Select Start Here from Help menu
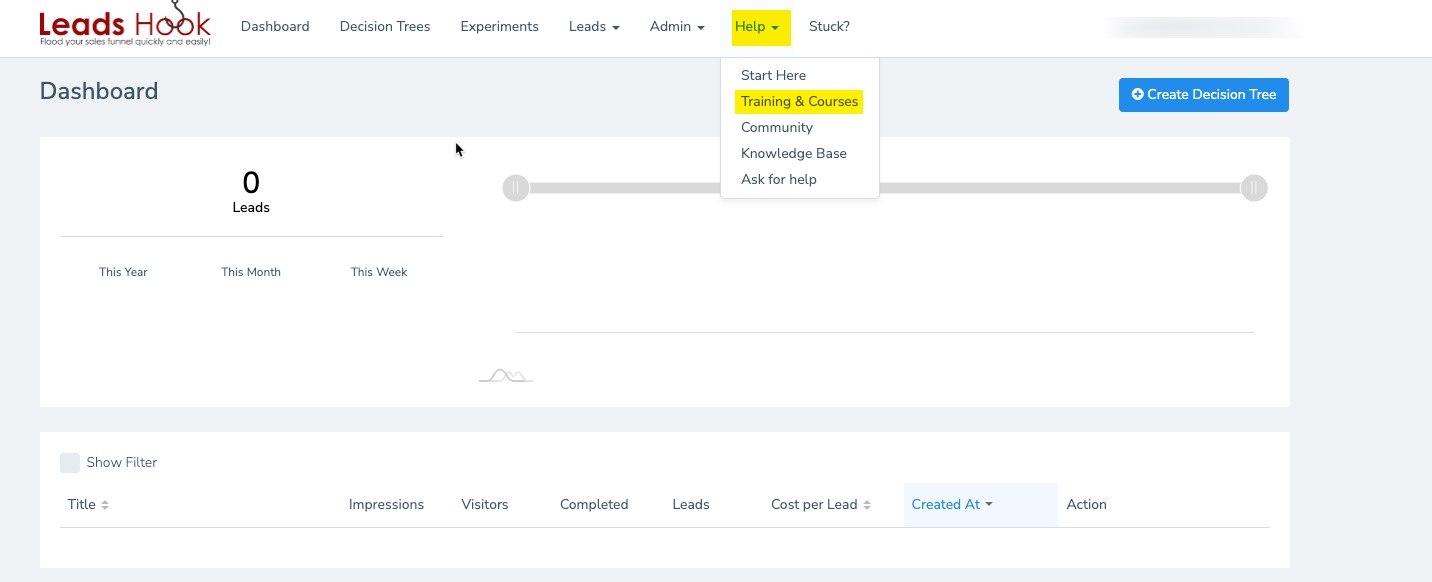 point(773,75)
